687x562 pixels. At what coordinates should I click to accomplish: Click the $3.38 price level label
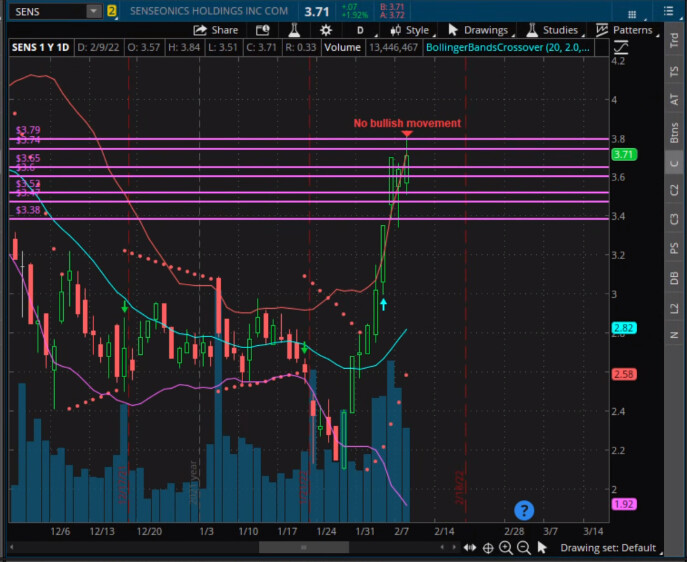28,210
